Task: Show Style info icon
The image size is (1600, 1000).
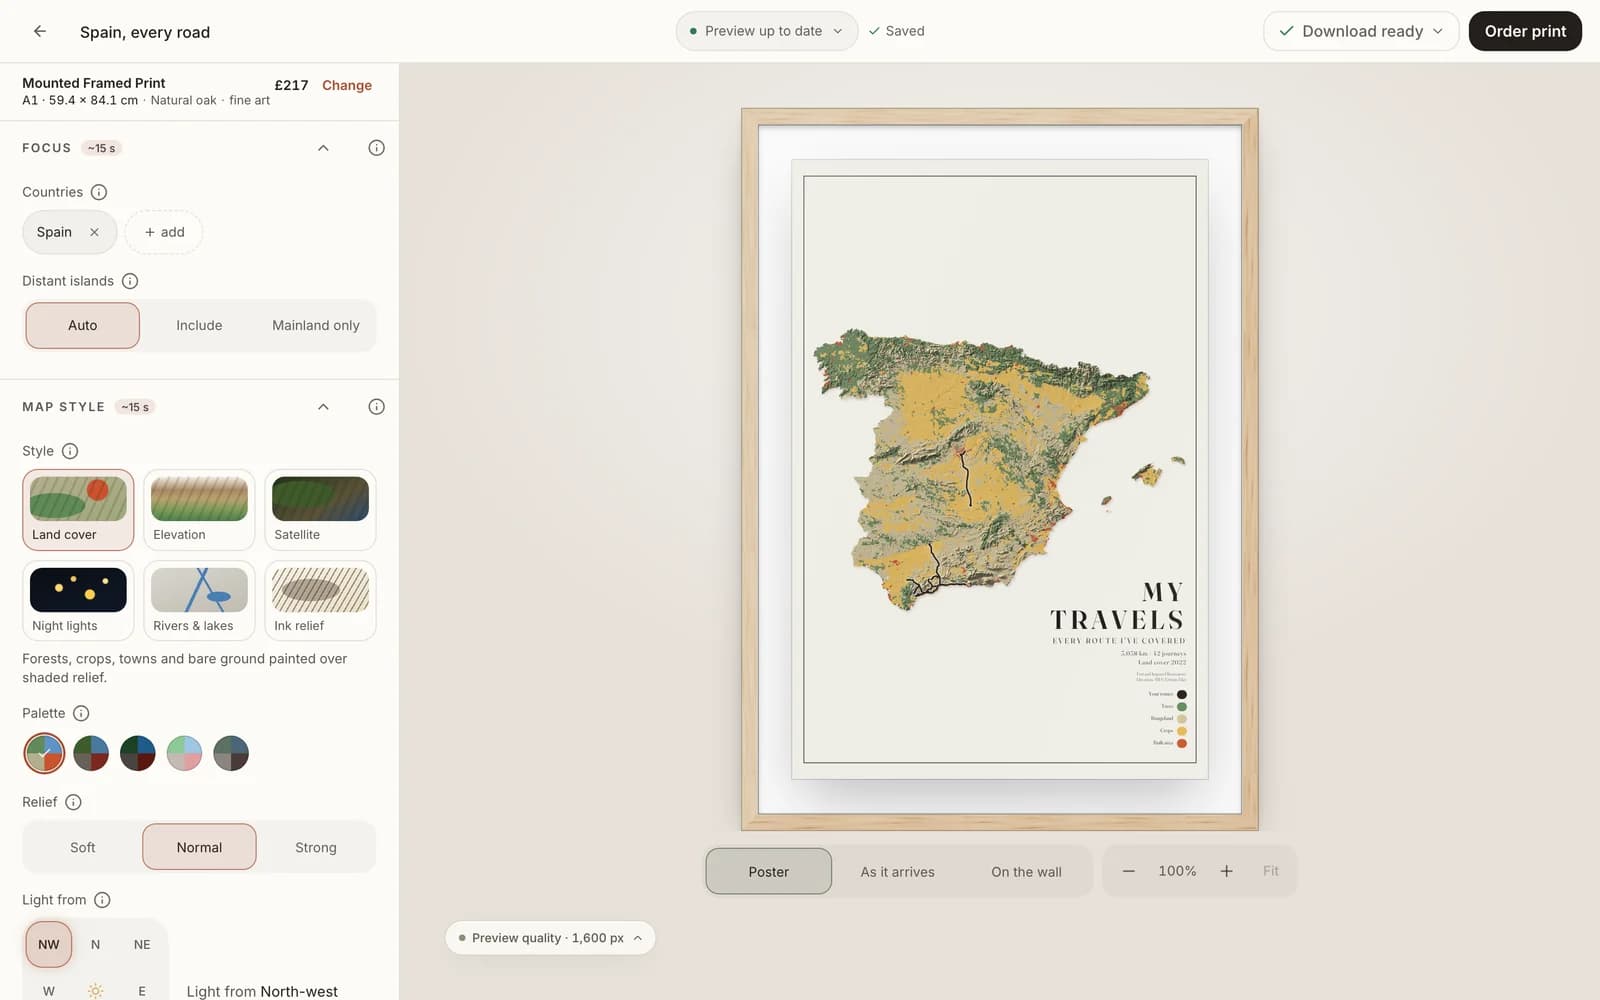Action: click(x=70, y=451)
